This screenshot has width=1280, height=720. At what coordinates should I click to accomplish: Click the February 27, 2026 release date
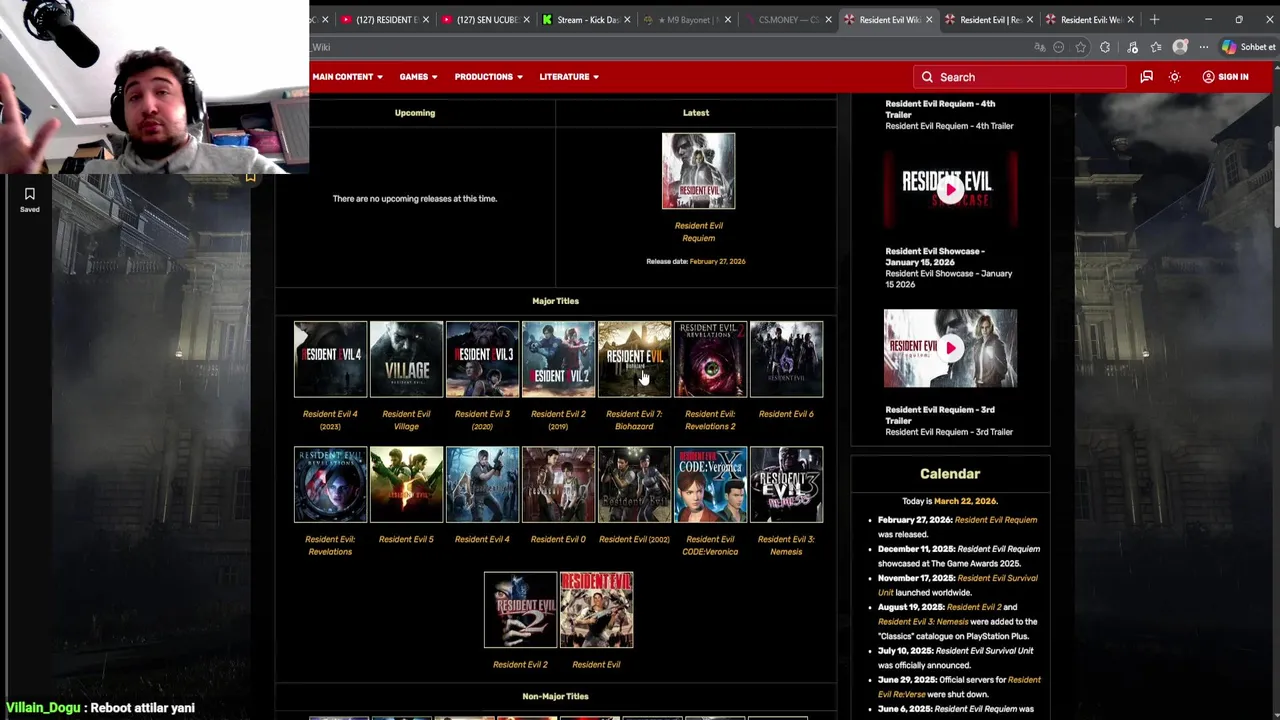(x=717, y=261)
